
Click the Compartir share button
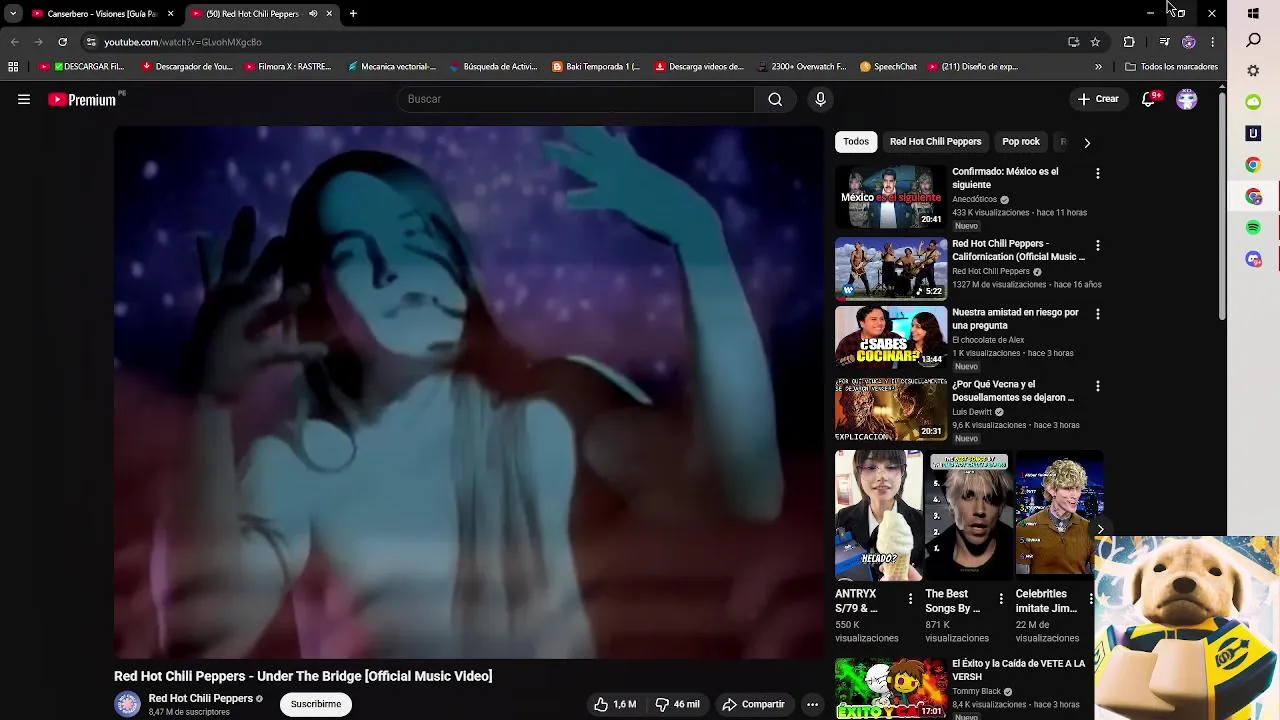[x=754, y=704]
